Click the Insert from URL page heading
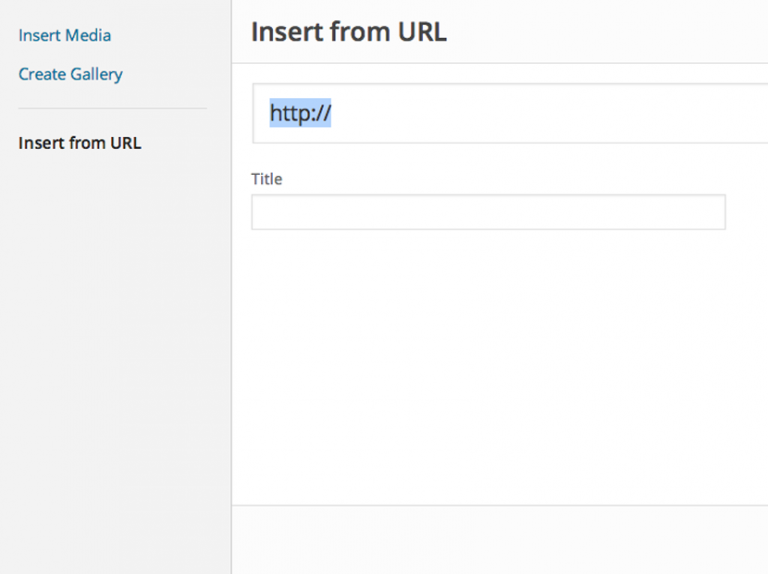This screenshot has width=768, height=574. [348, 32]
